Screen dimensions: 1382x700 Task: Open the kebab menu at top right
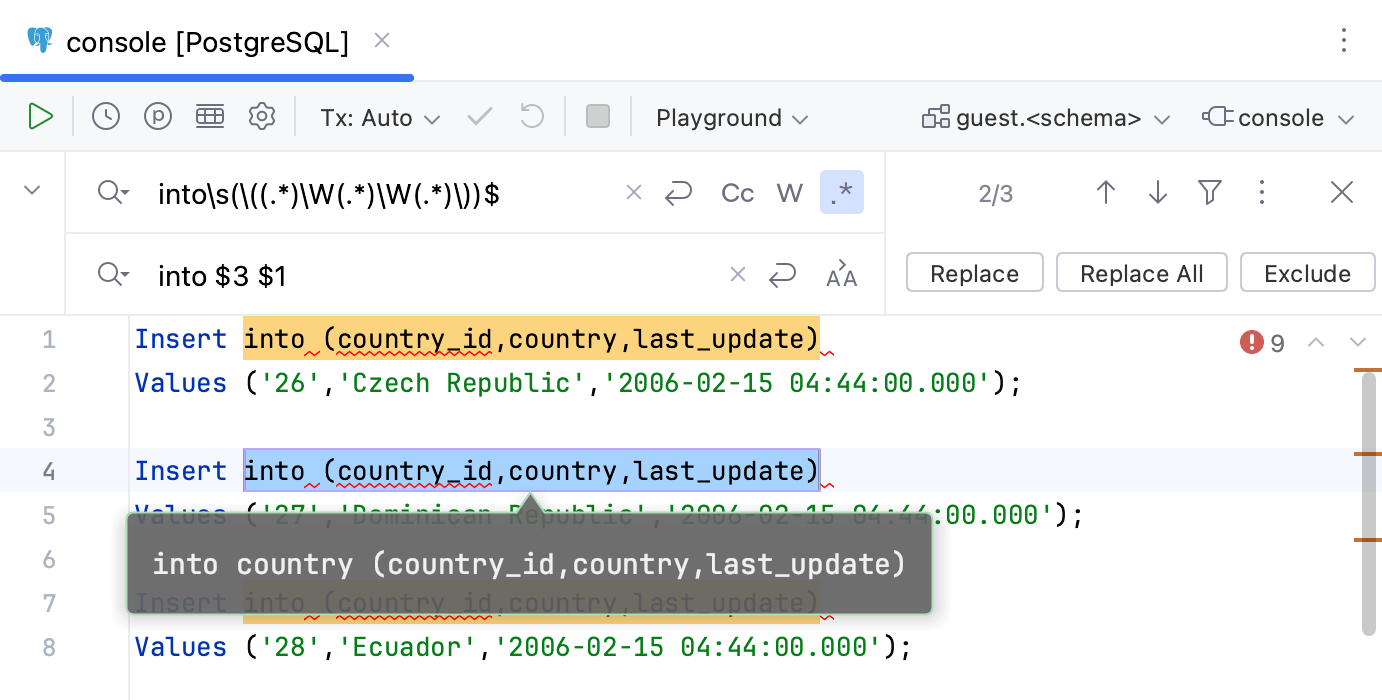pyautogui.click(x=1344, y=41)
